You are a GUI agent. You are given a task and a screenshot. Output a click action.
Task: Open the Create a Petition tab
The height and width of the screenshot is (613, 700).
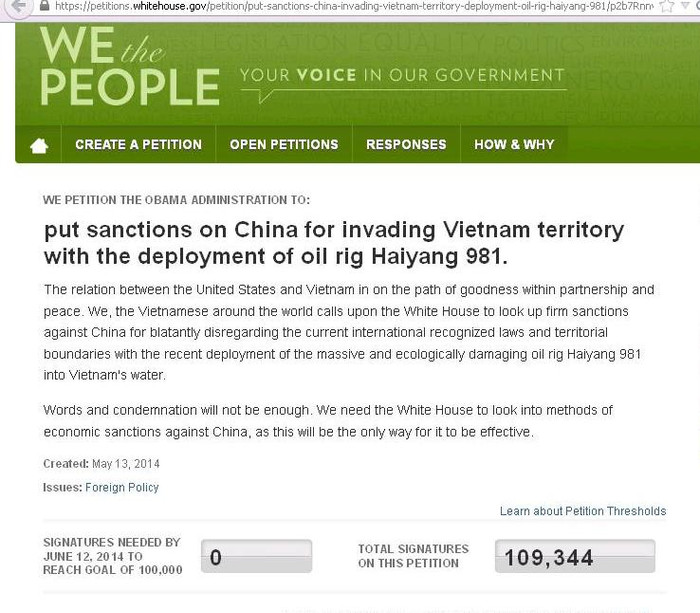(x=138, y=144)
